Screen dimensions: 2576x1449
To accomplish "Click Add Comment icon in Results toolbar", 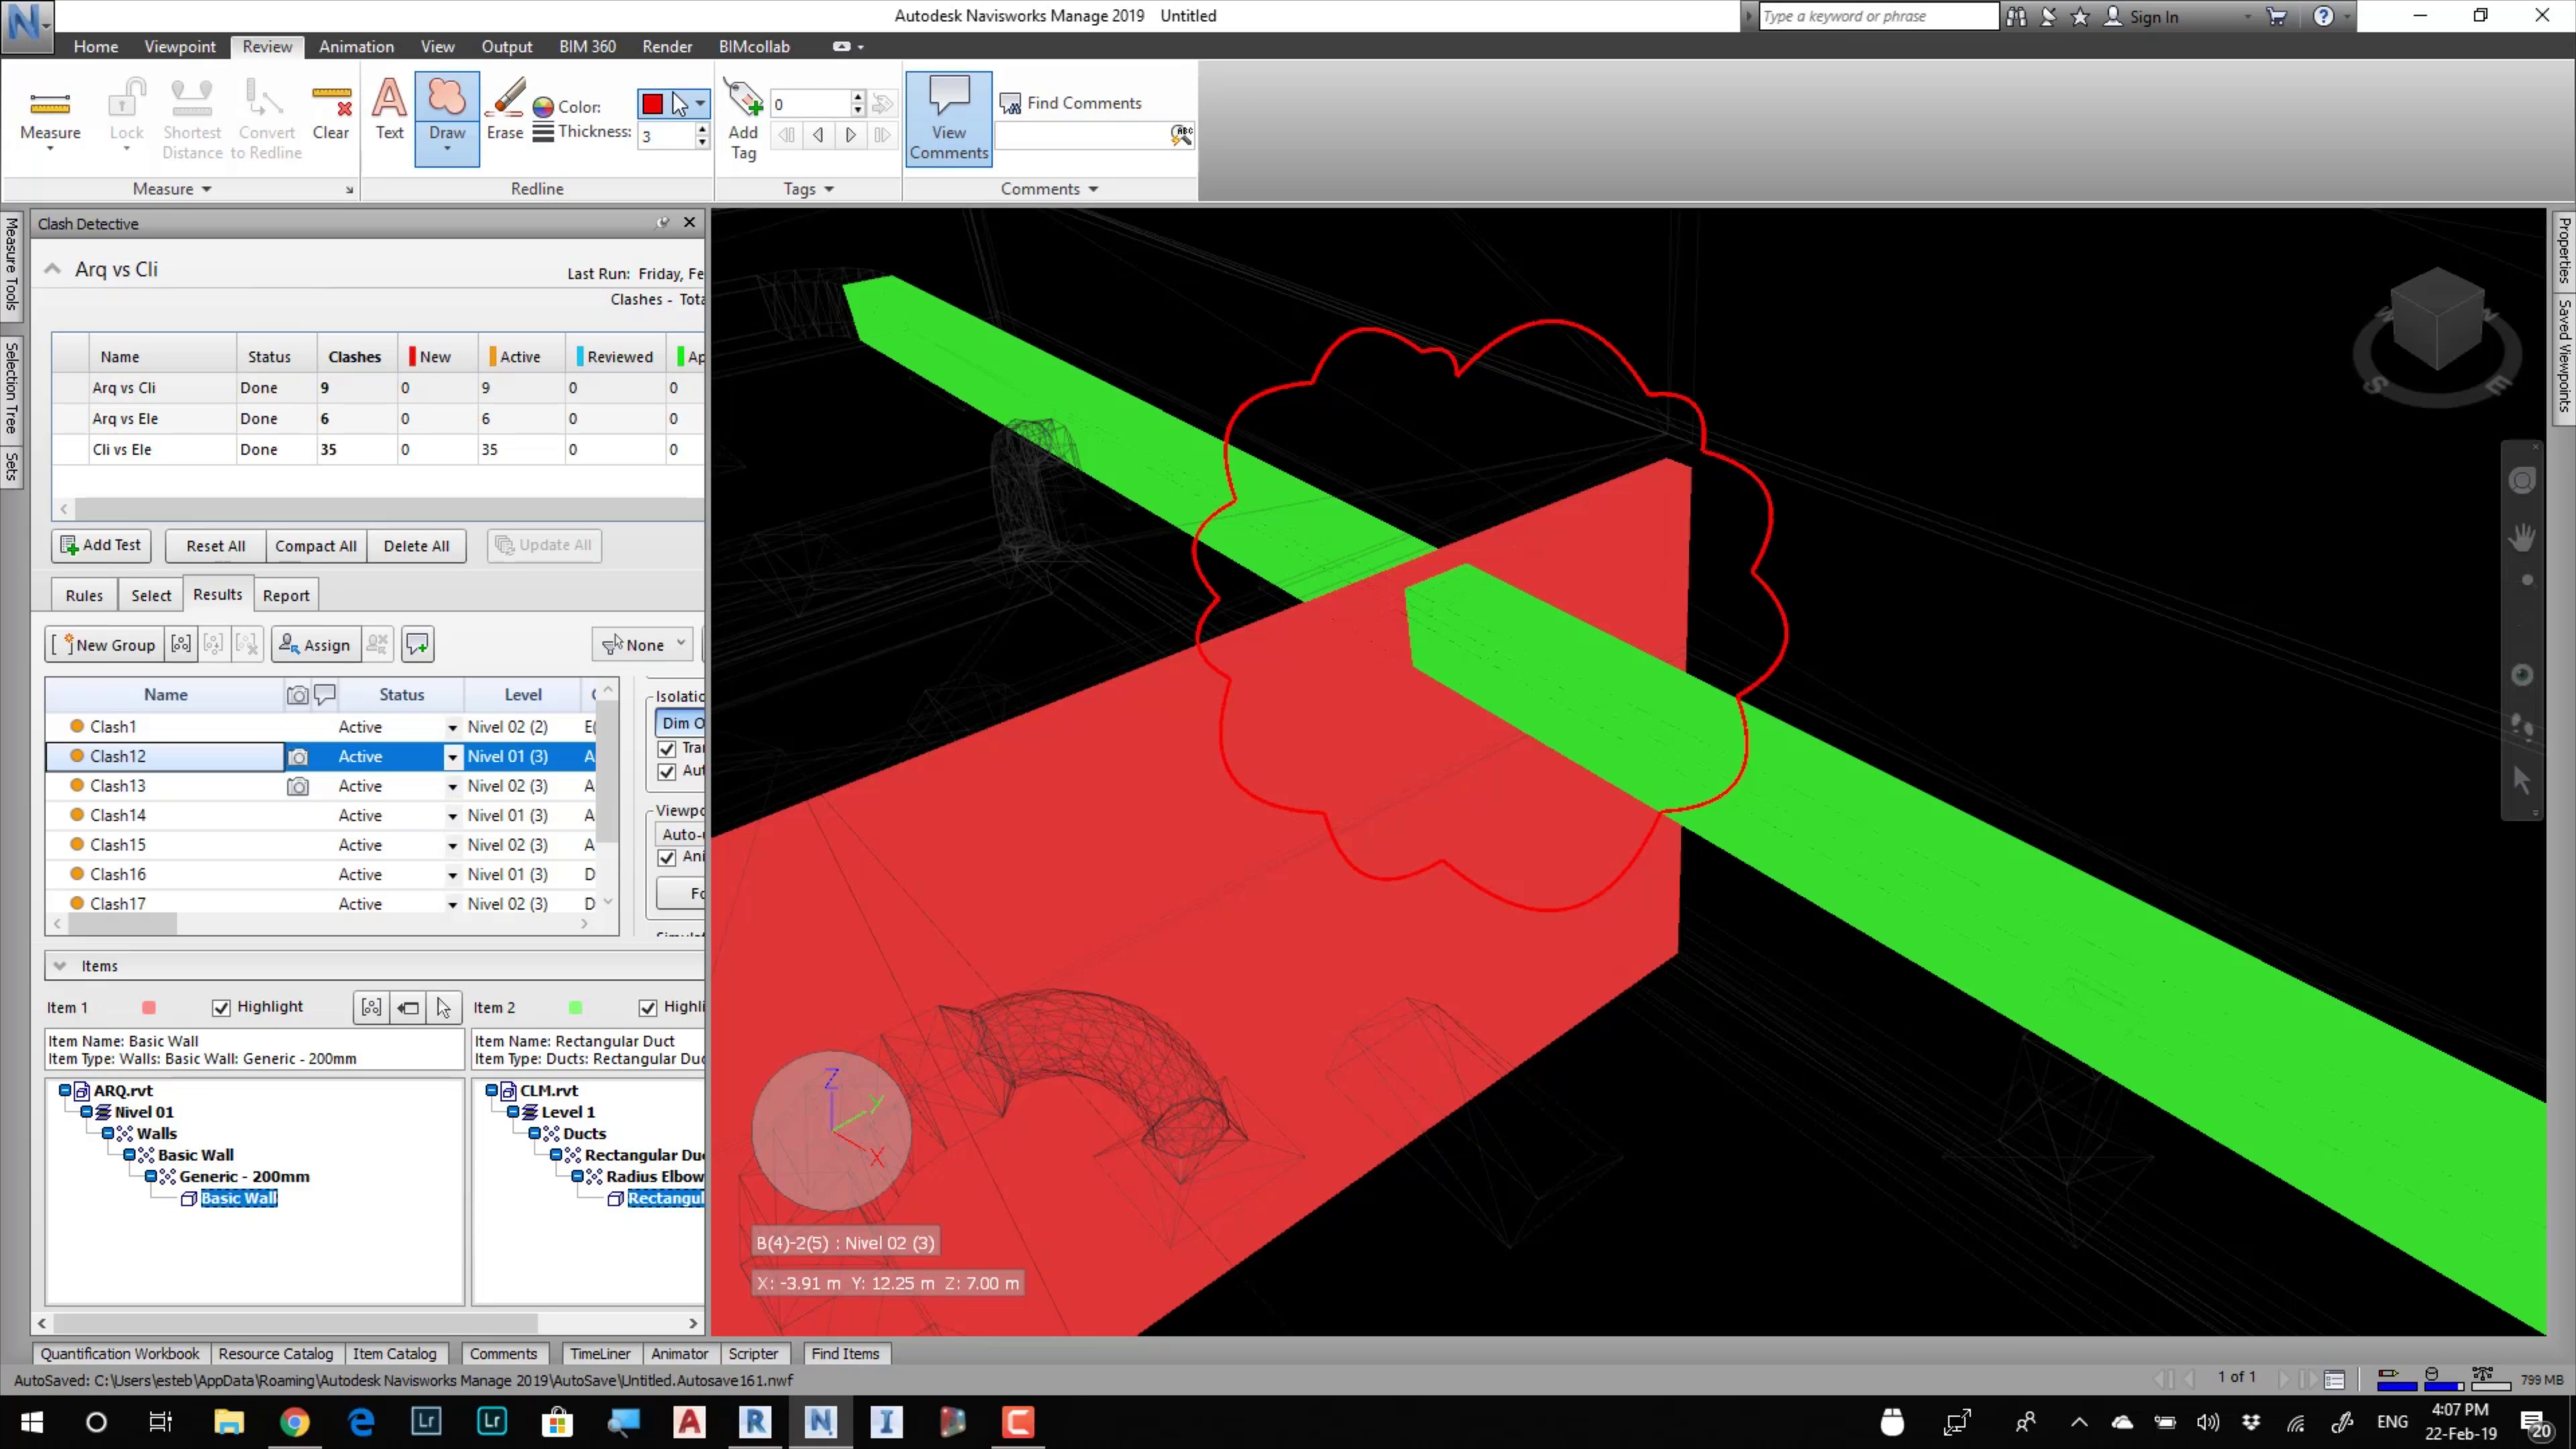I will pos(418,645).
